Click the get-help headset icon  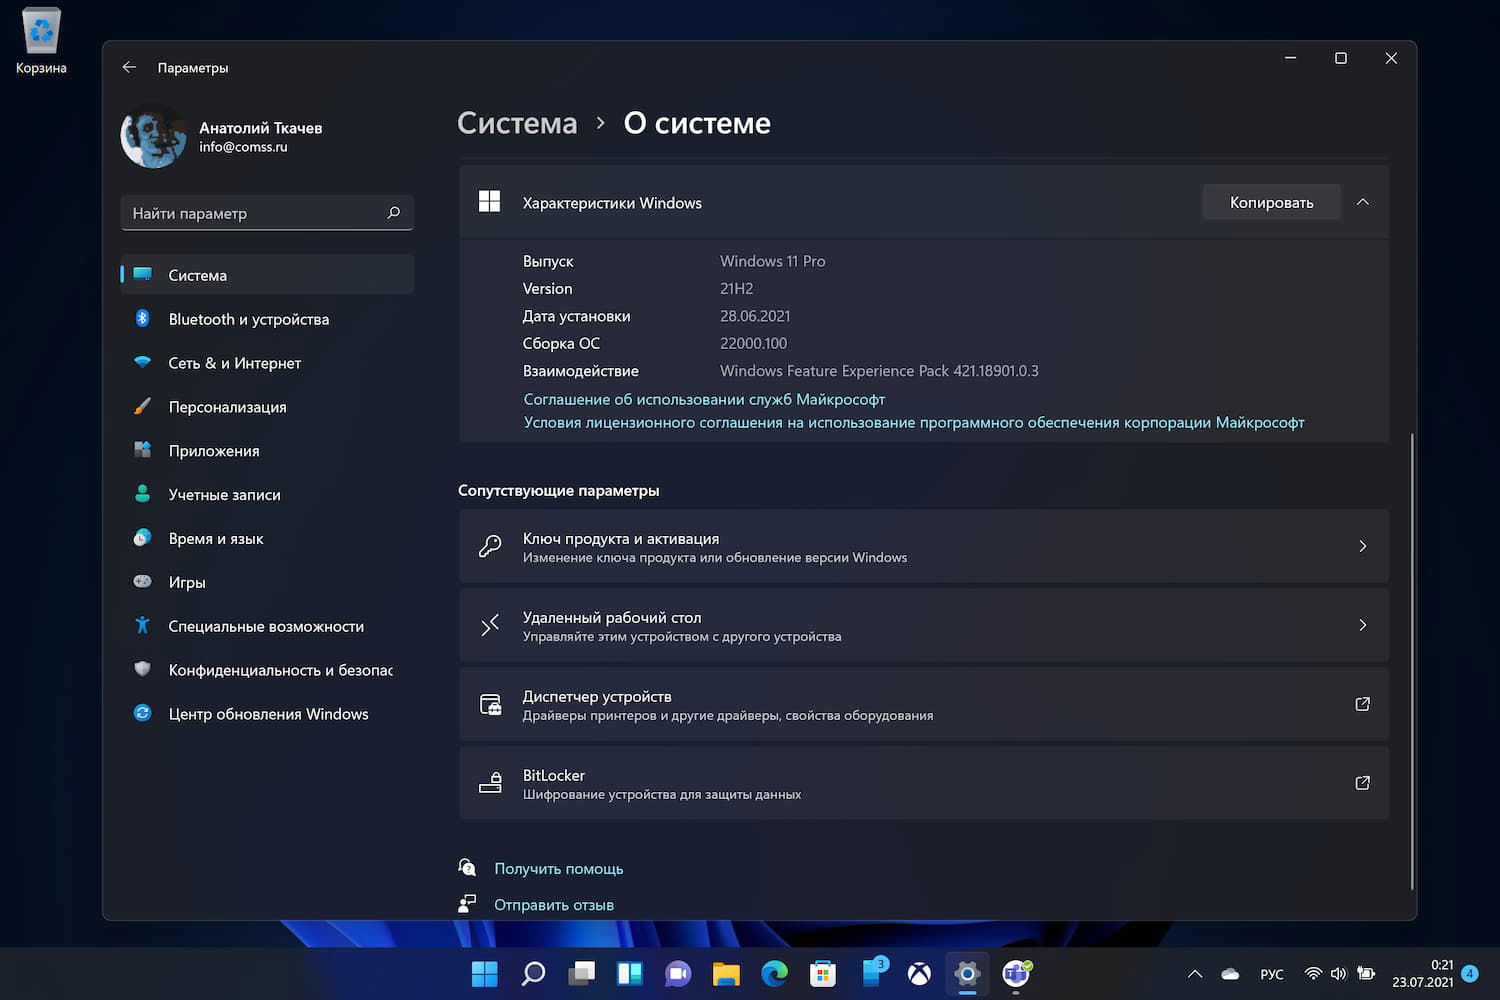tap(467, 867)
